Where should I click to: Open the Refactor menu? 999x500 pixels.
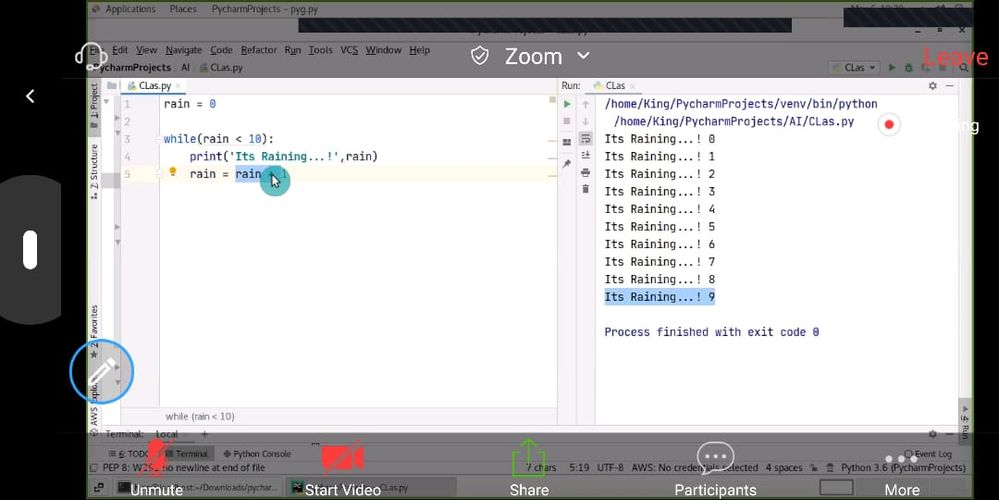[x=259, y=50]
